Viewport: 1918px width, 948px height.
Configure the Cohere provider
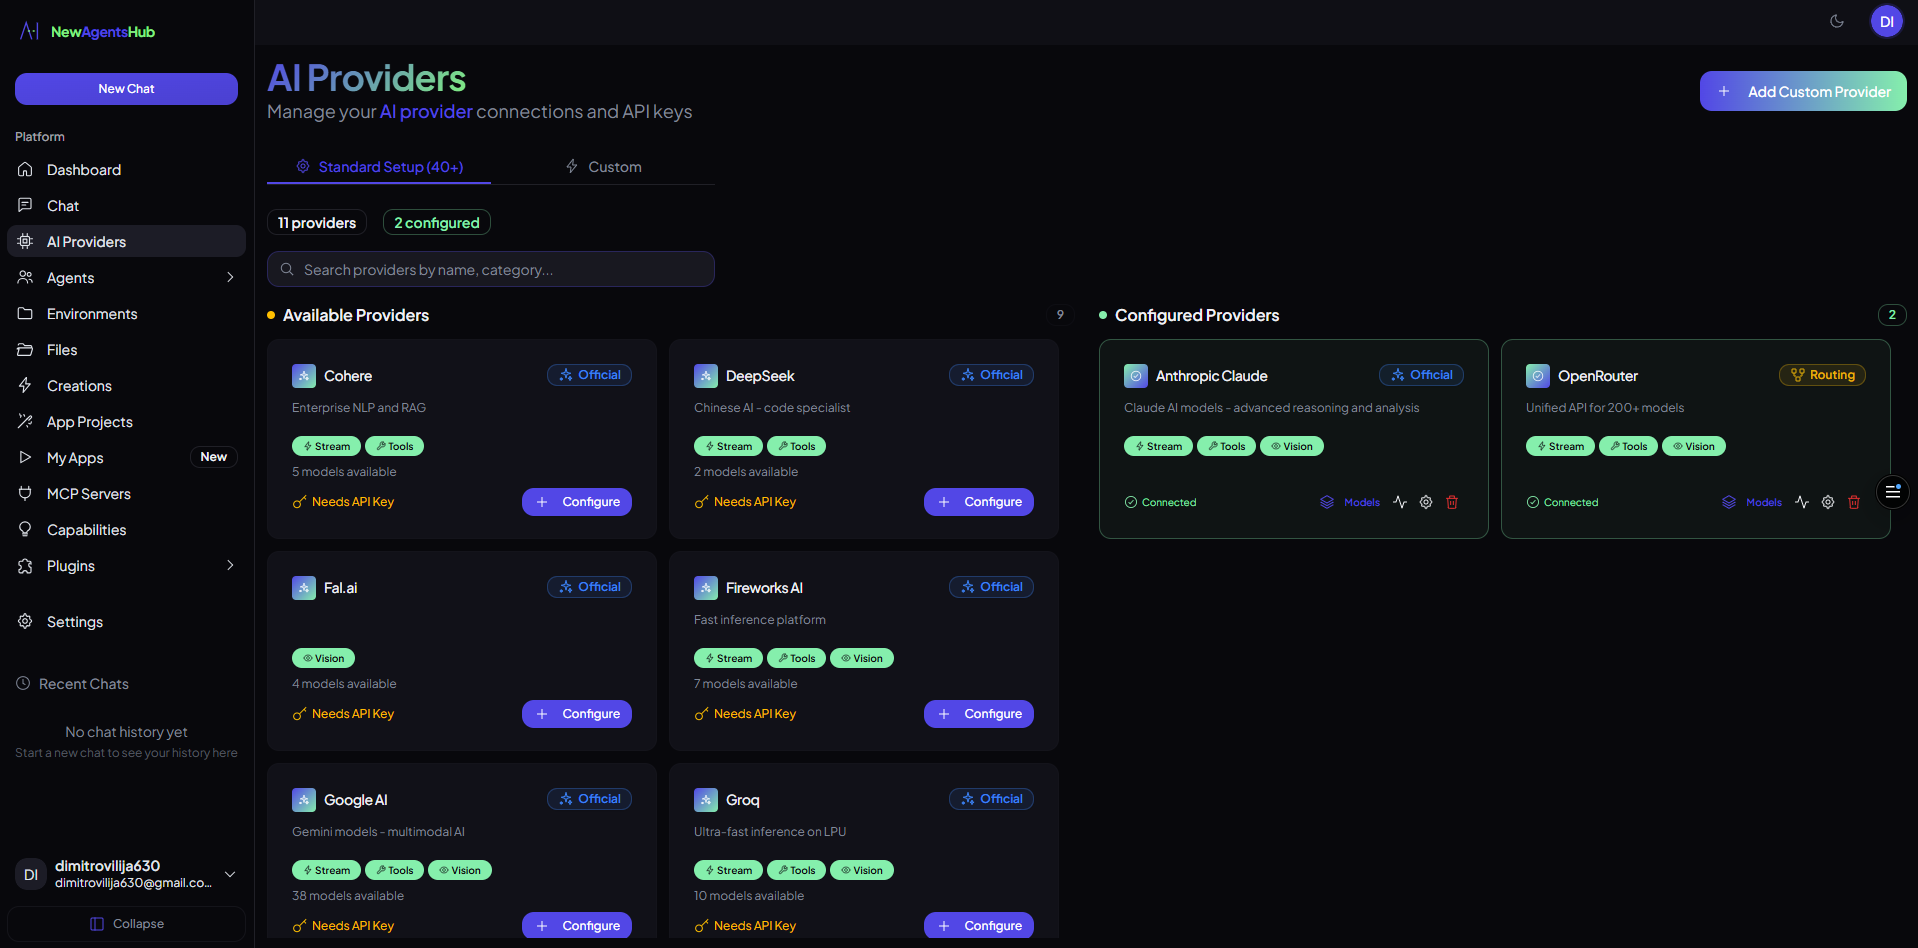(577, 502)
